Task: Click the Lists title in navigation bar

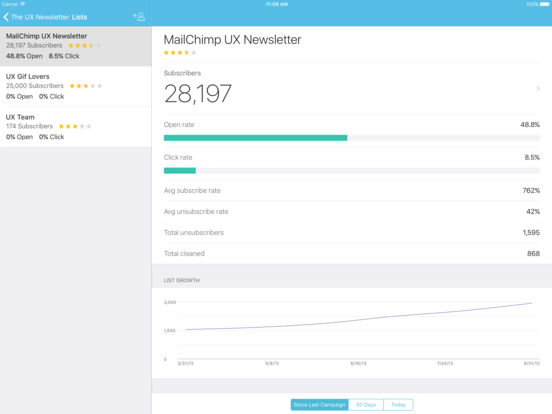Action: 79,17
